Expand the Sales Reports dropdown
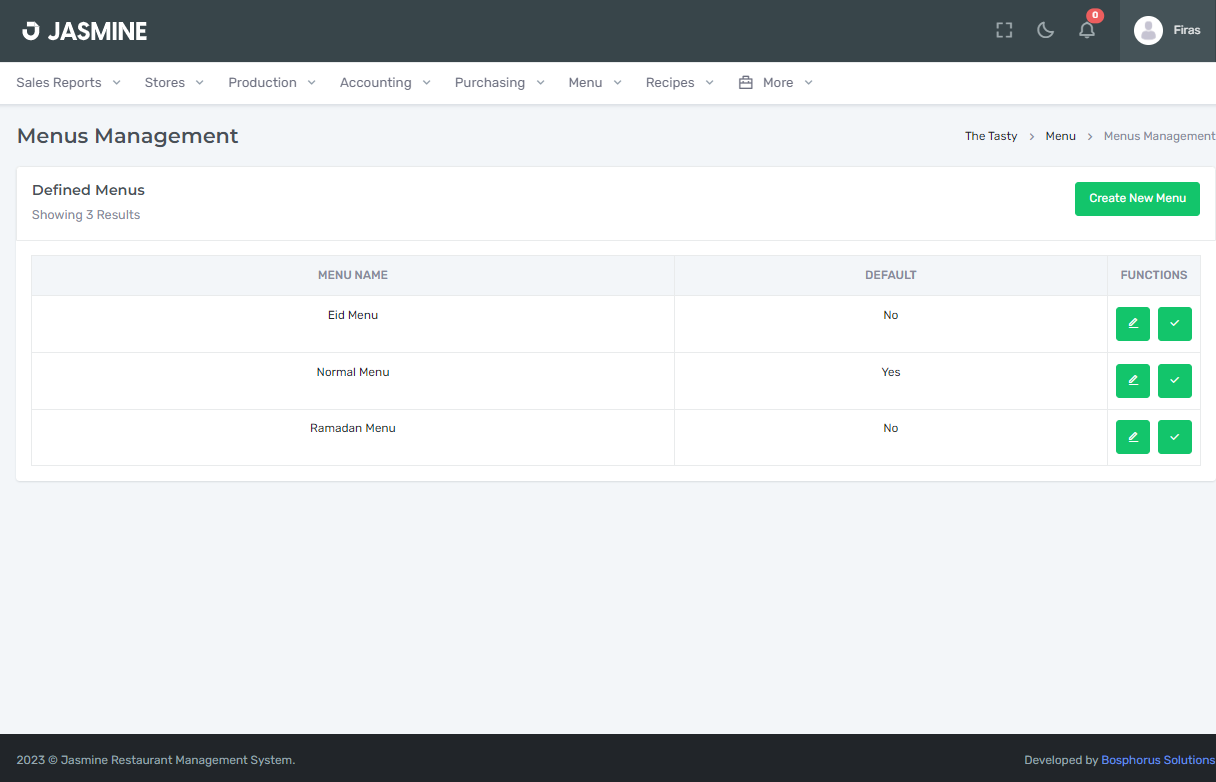The image size is (1216, 782). 68,82
